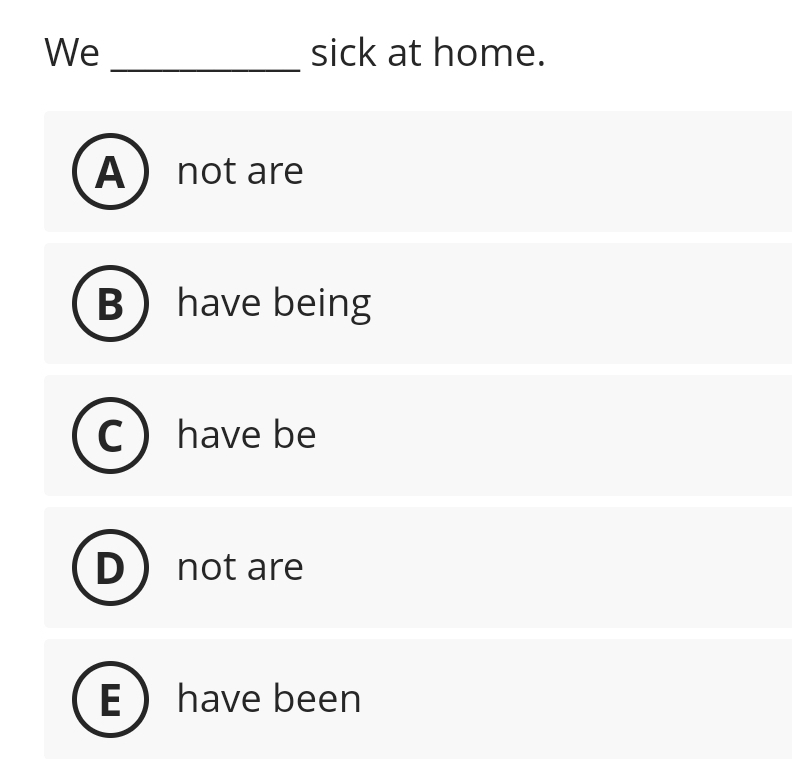This screenshot has height=759, width=792.
Task: Click "sick at home." in the question
Action: point(428,52)
